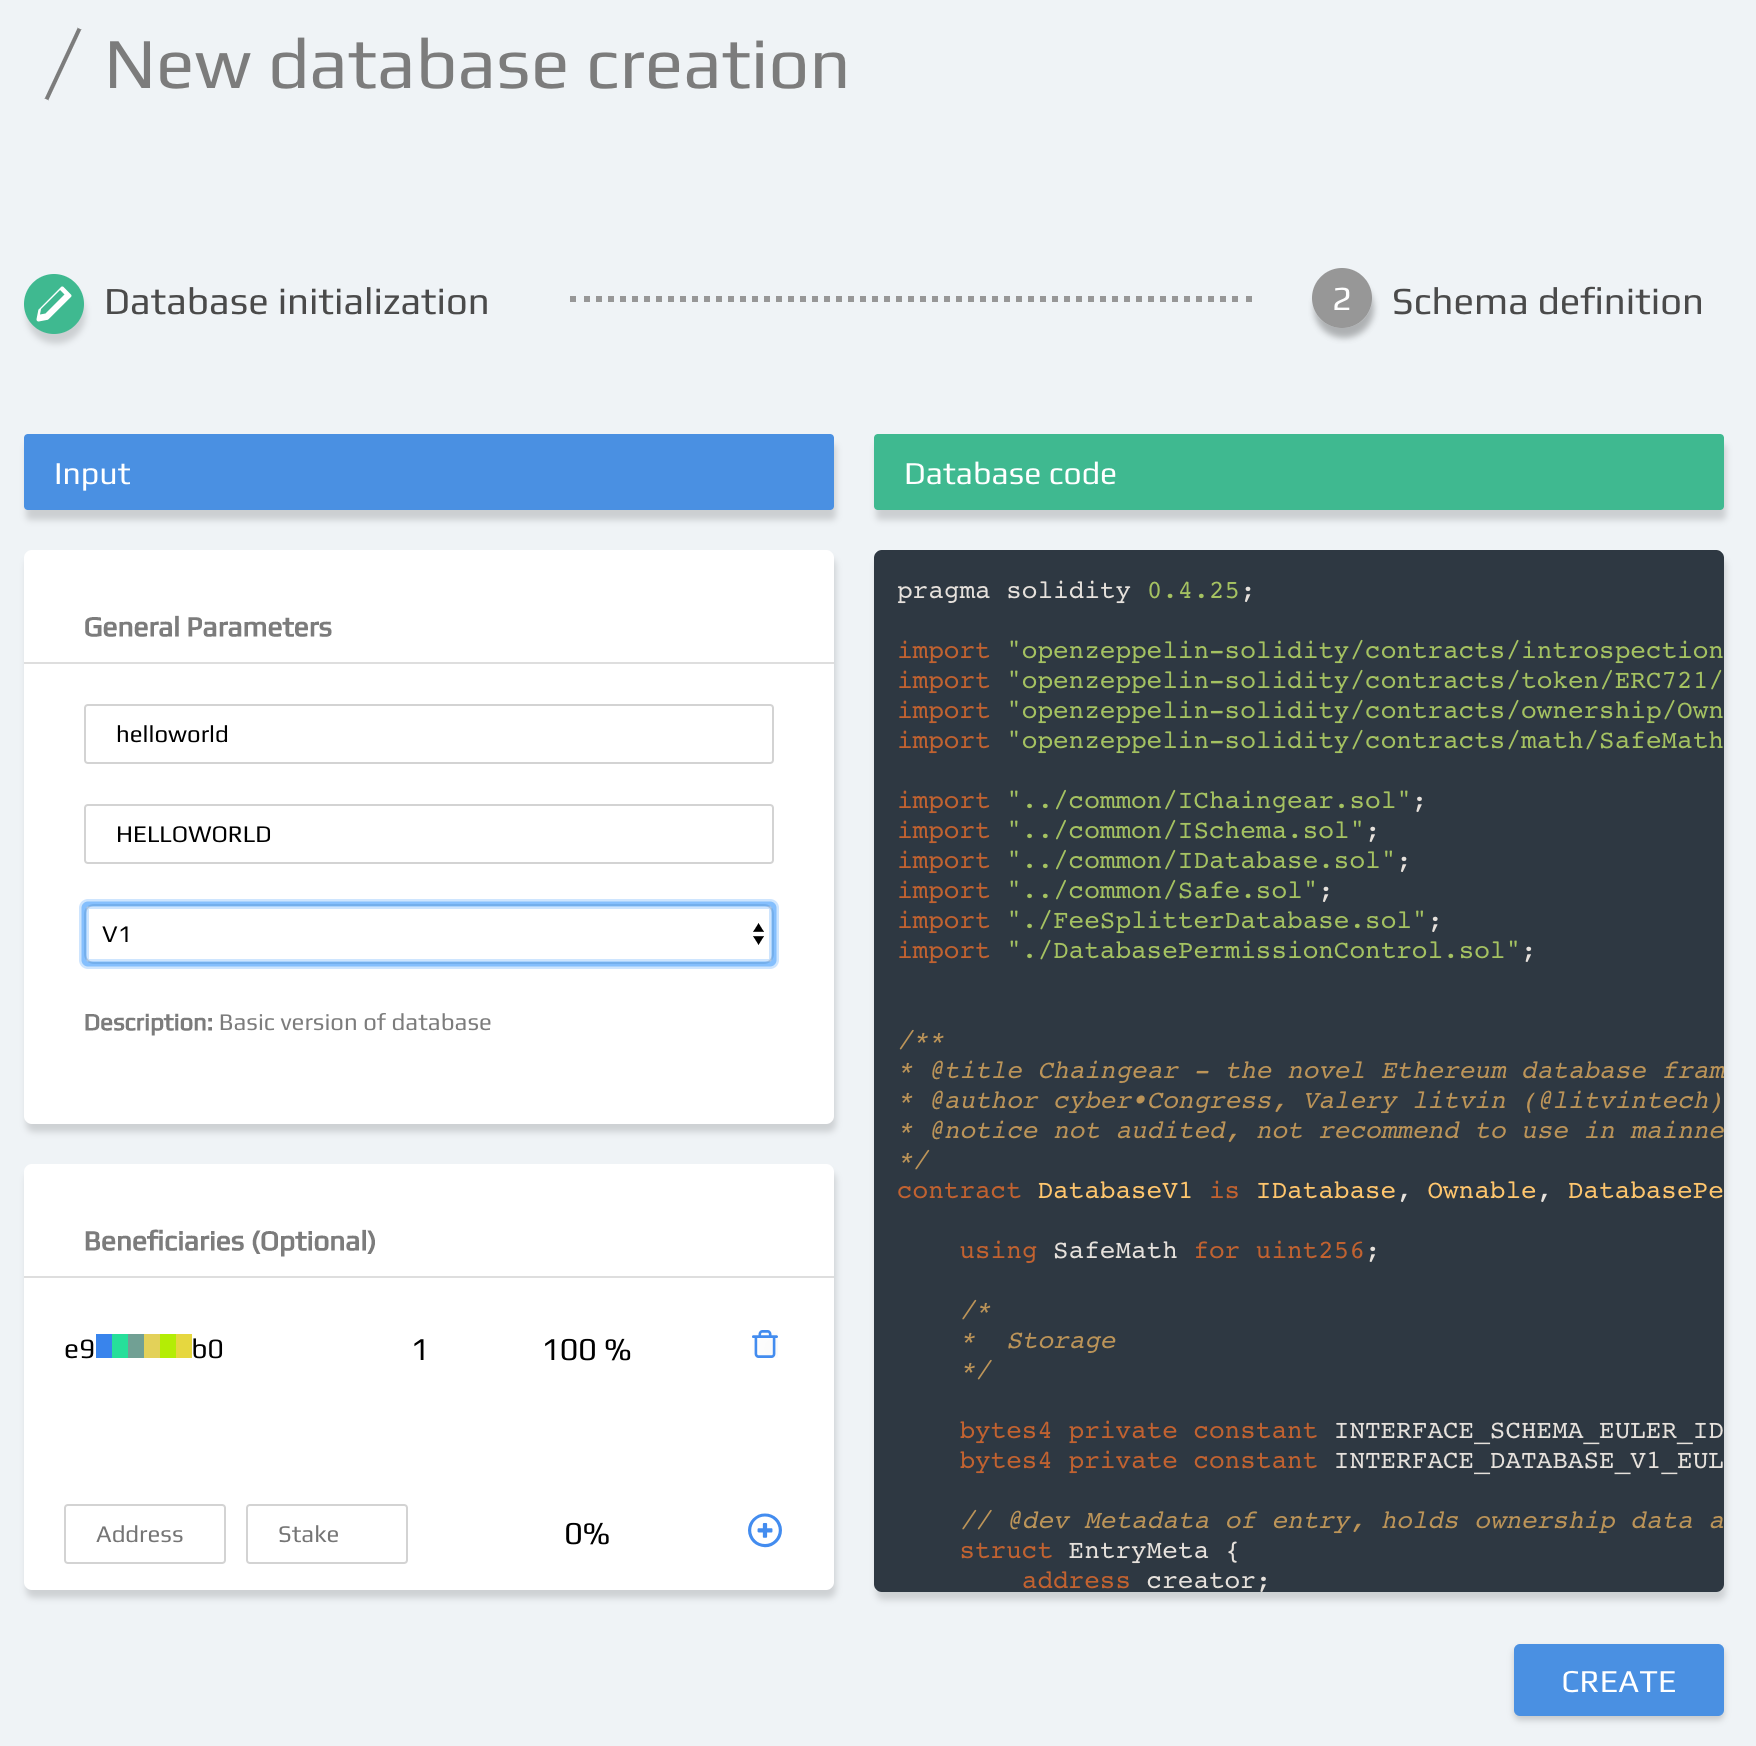Select the Database initialization step label

pos(297,302)
